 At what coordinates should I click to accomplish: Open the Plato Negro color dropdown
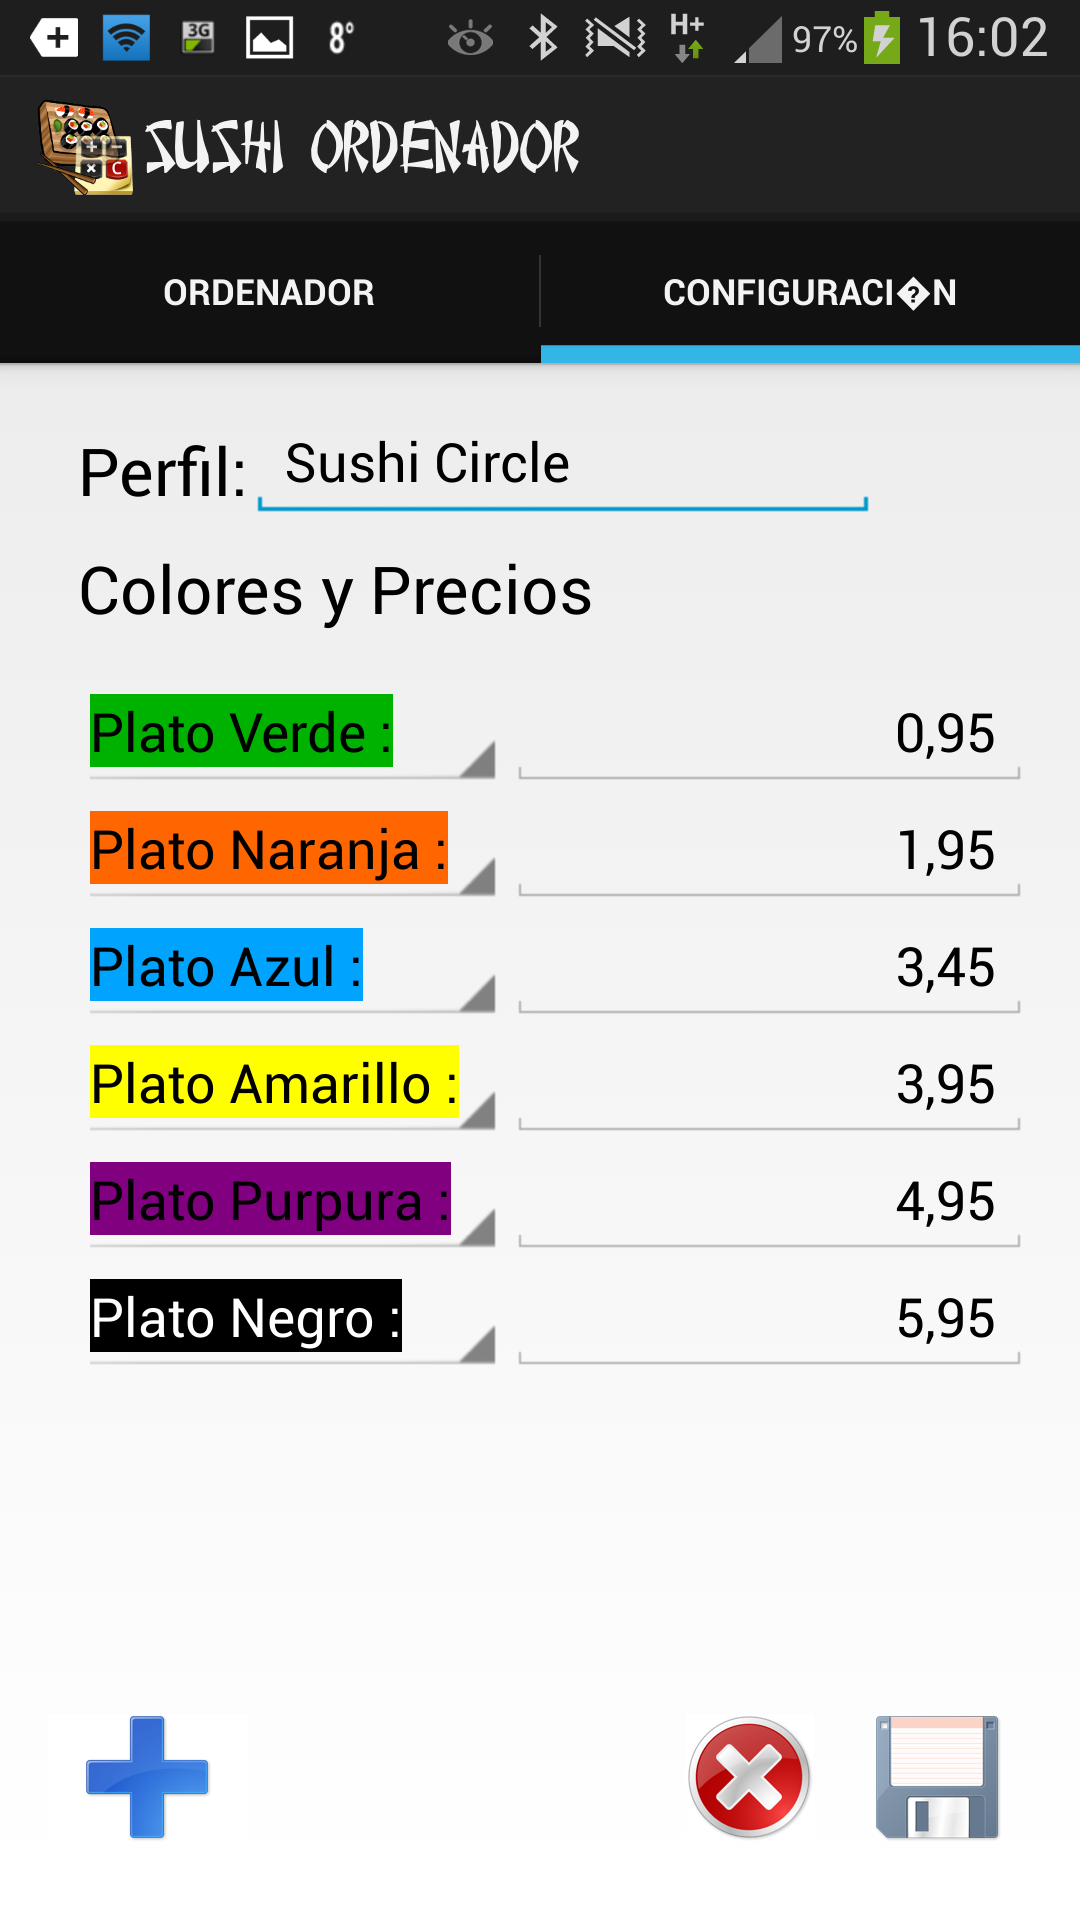point(292,1319)
